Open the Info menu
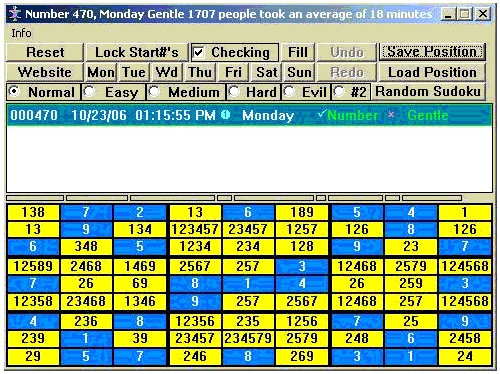 (21, 33)
